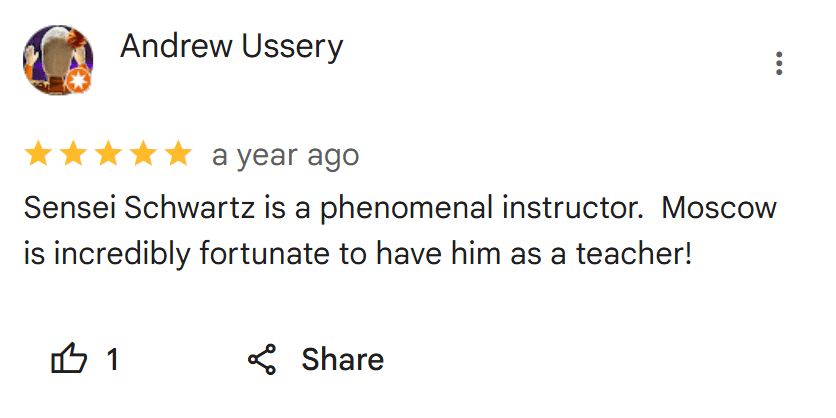The image size is (836, 418).
Task: Click the third yellow rating star
Action: pyautogui.click(x=108, y=154)
